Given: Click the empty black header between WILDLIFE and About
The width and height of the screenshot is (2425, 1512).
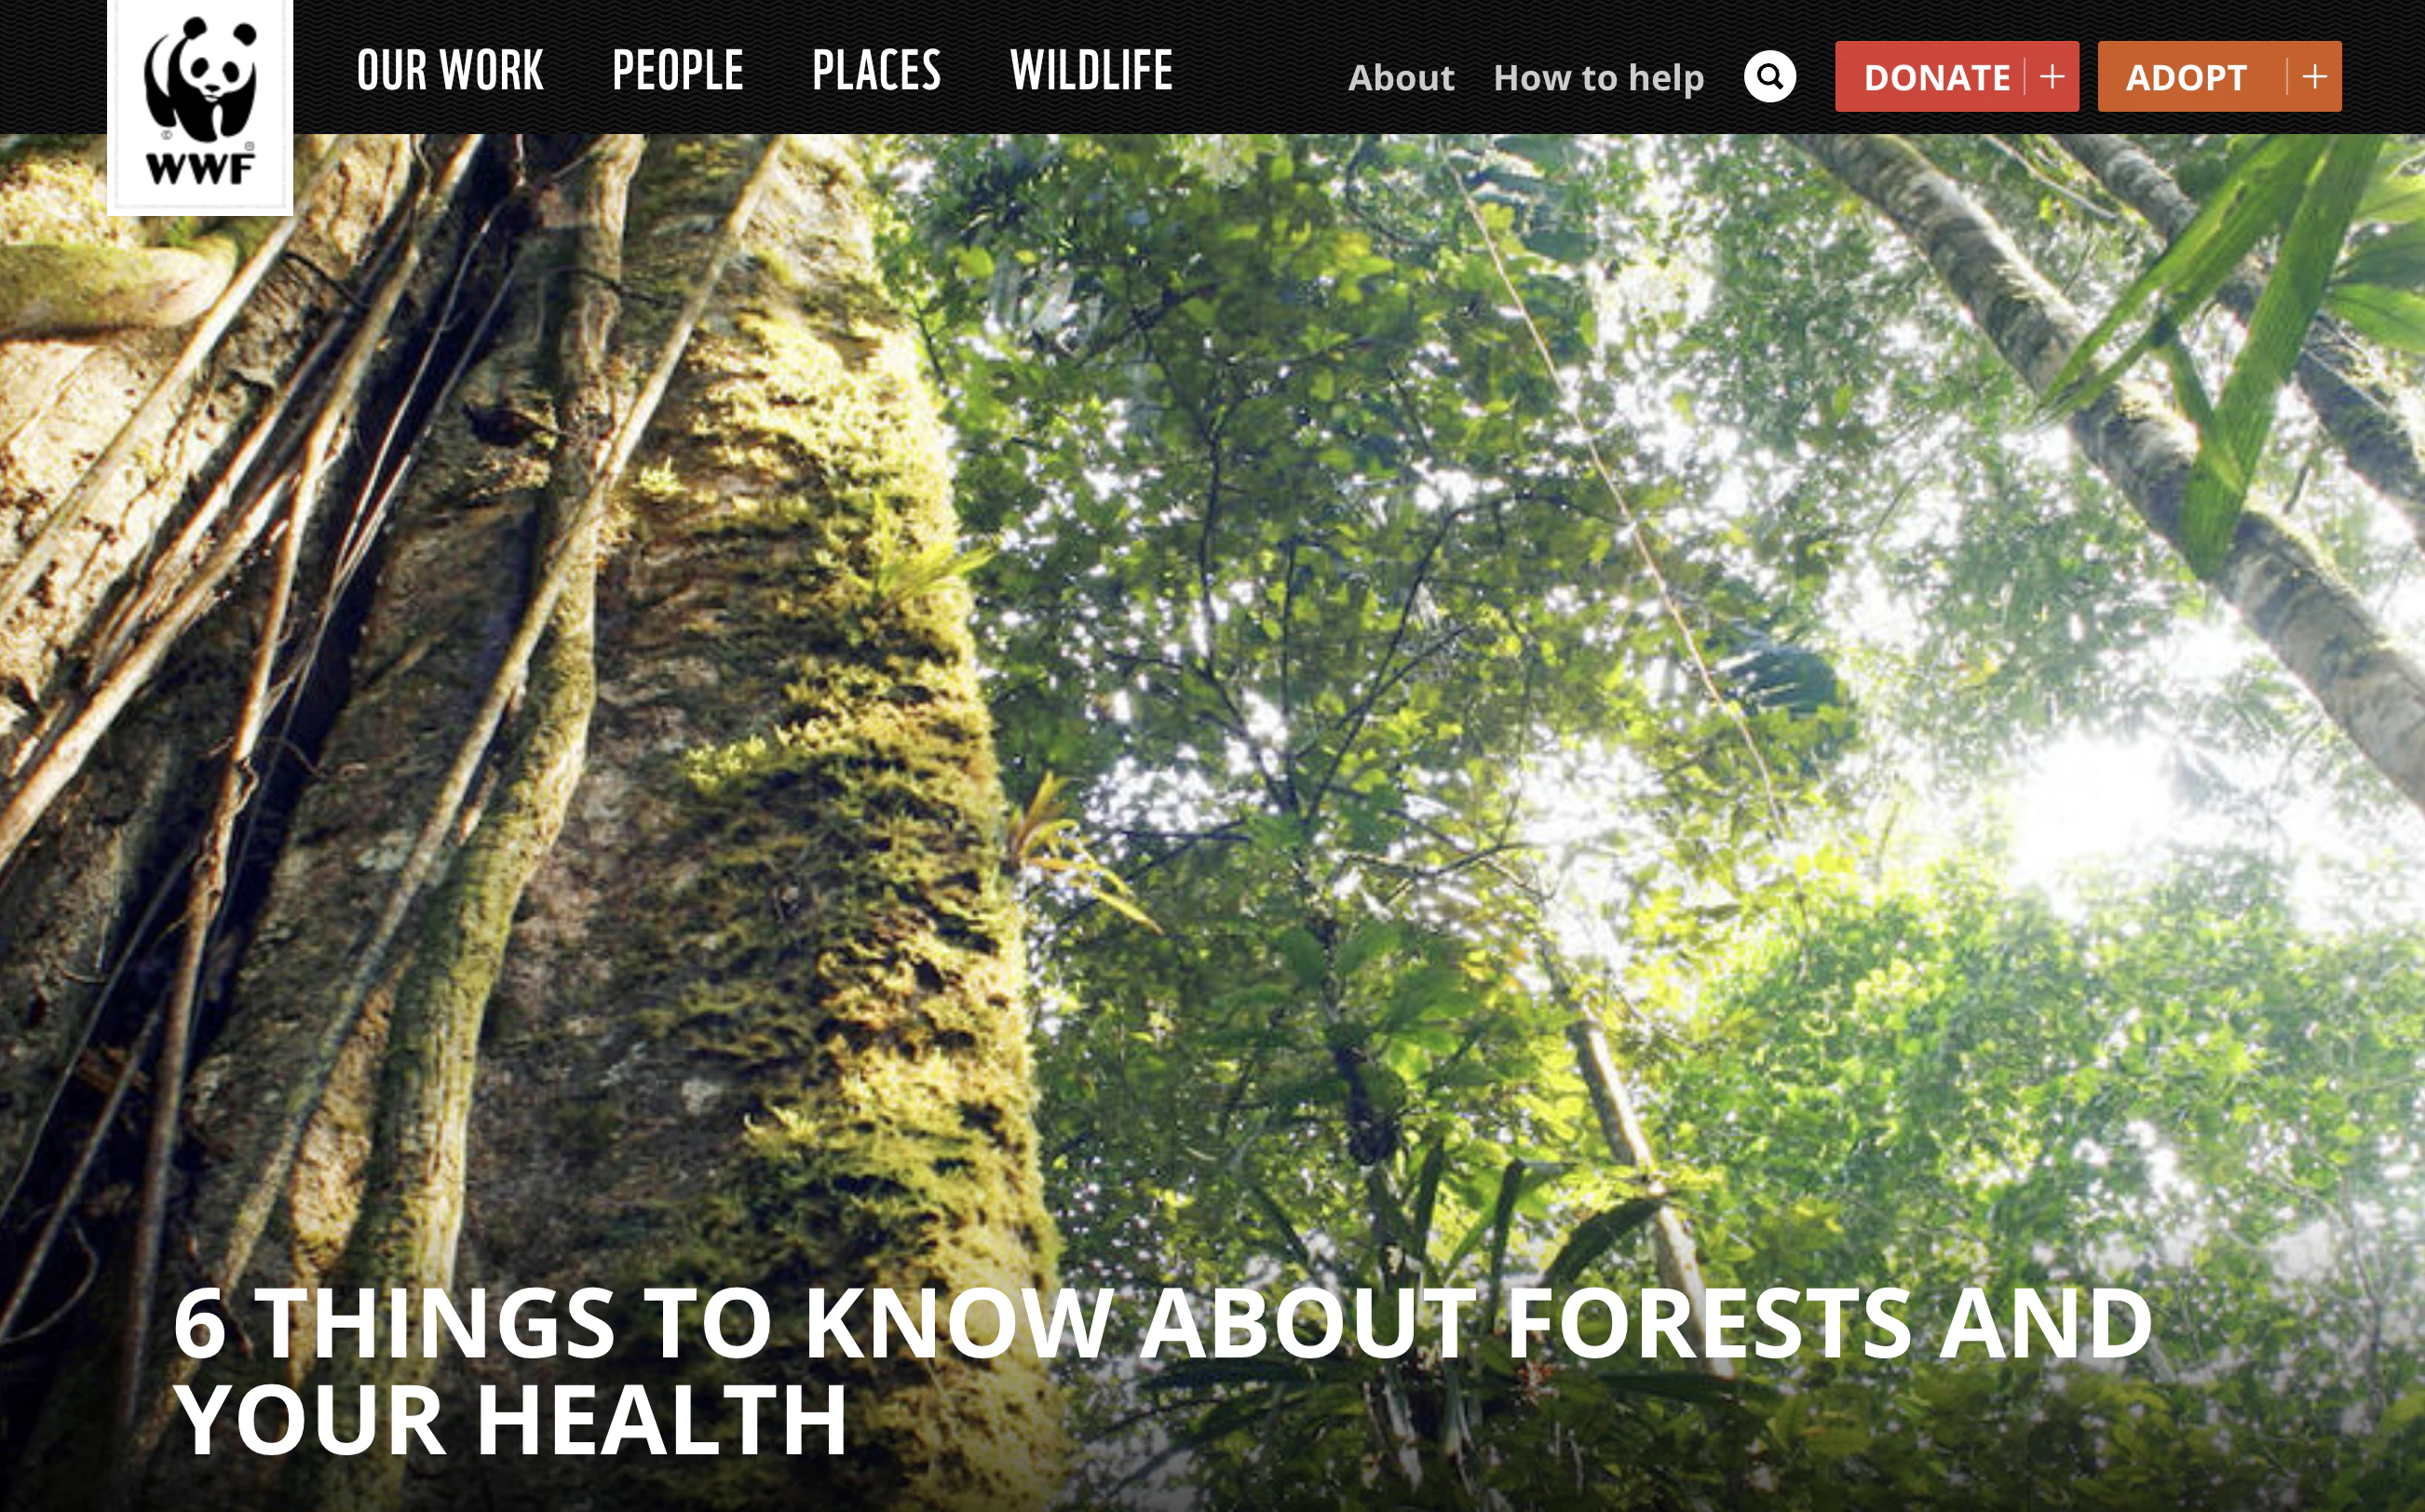Looking at the screenshot, I should click(x=1260, y=68).
